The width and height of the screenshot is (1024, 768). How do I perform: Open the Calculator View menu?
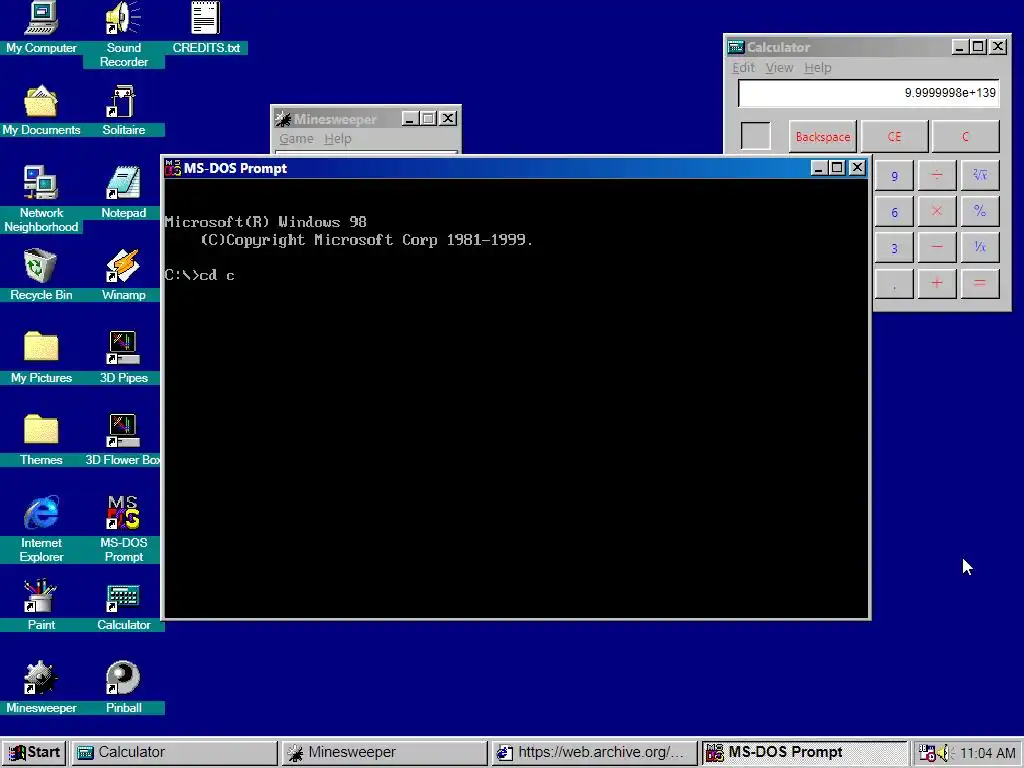tap(779, 67)
